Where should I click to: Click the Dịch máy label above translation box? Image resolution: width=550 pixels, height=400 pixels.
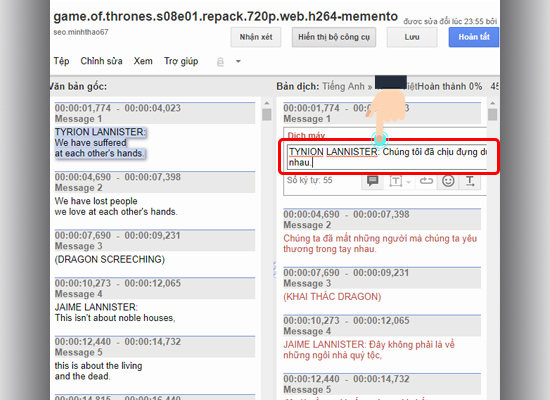pyautogui.click(x=306, y=135)
